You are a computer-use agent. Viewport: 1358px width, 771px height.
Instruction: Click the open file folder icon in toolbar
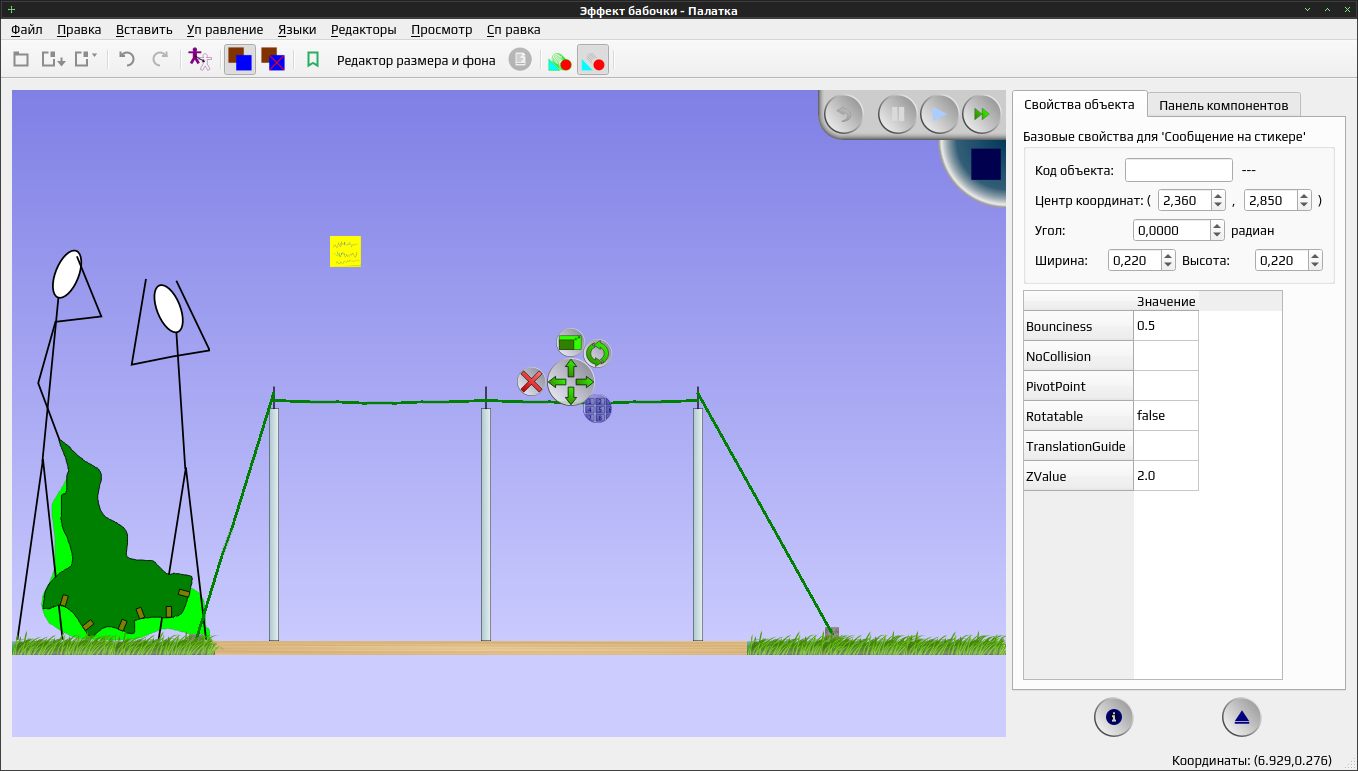tap(21, 60)
